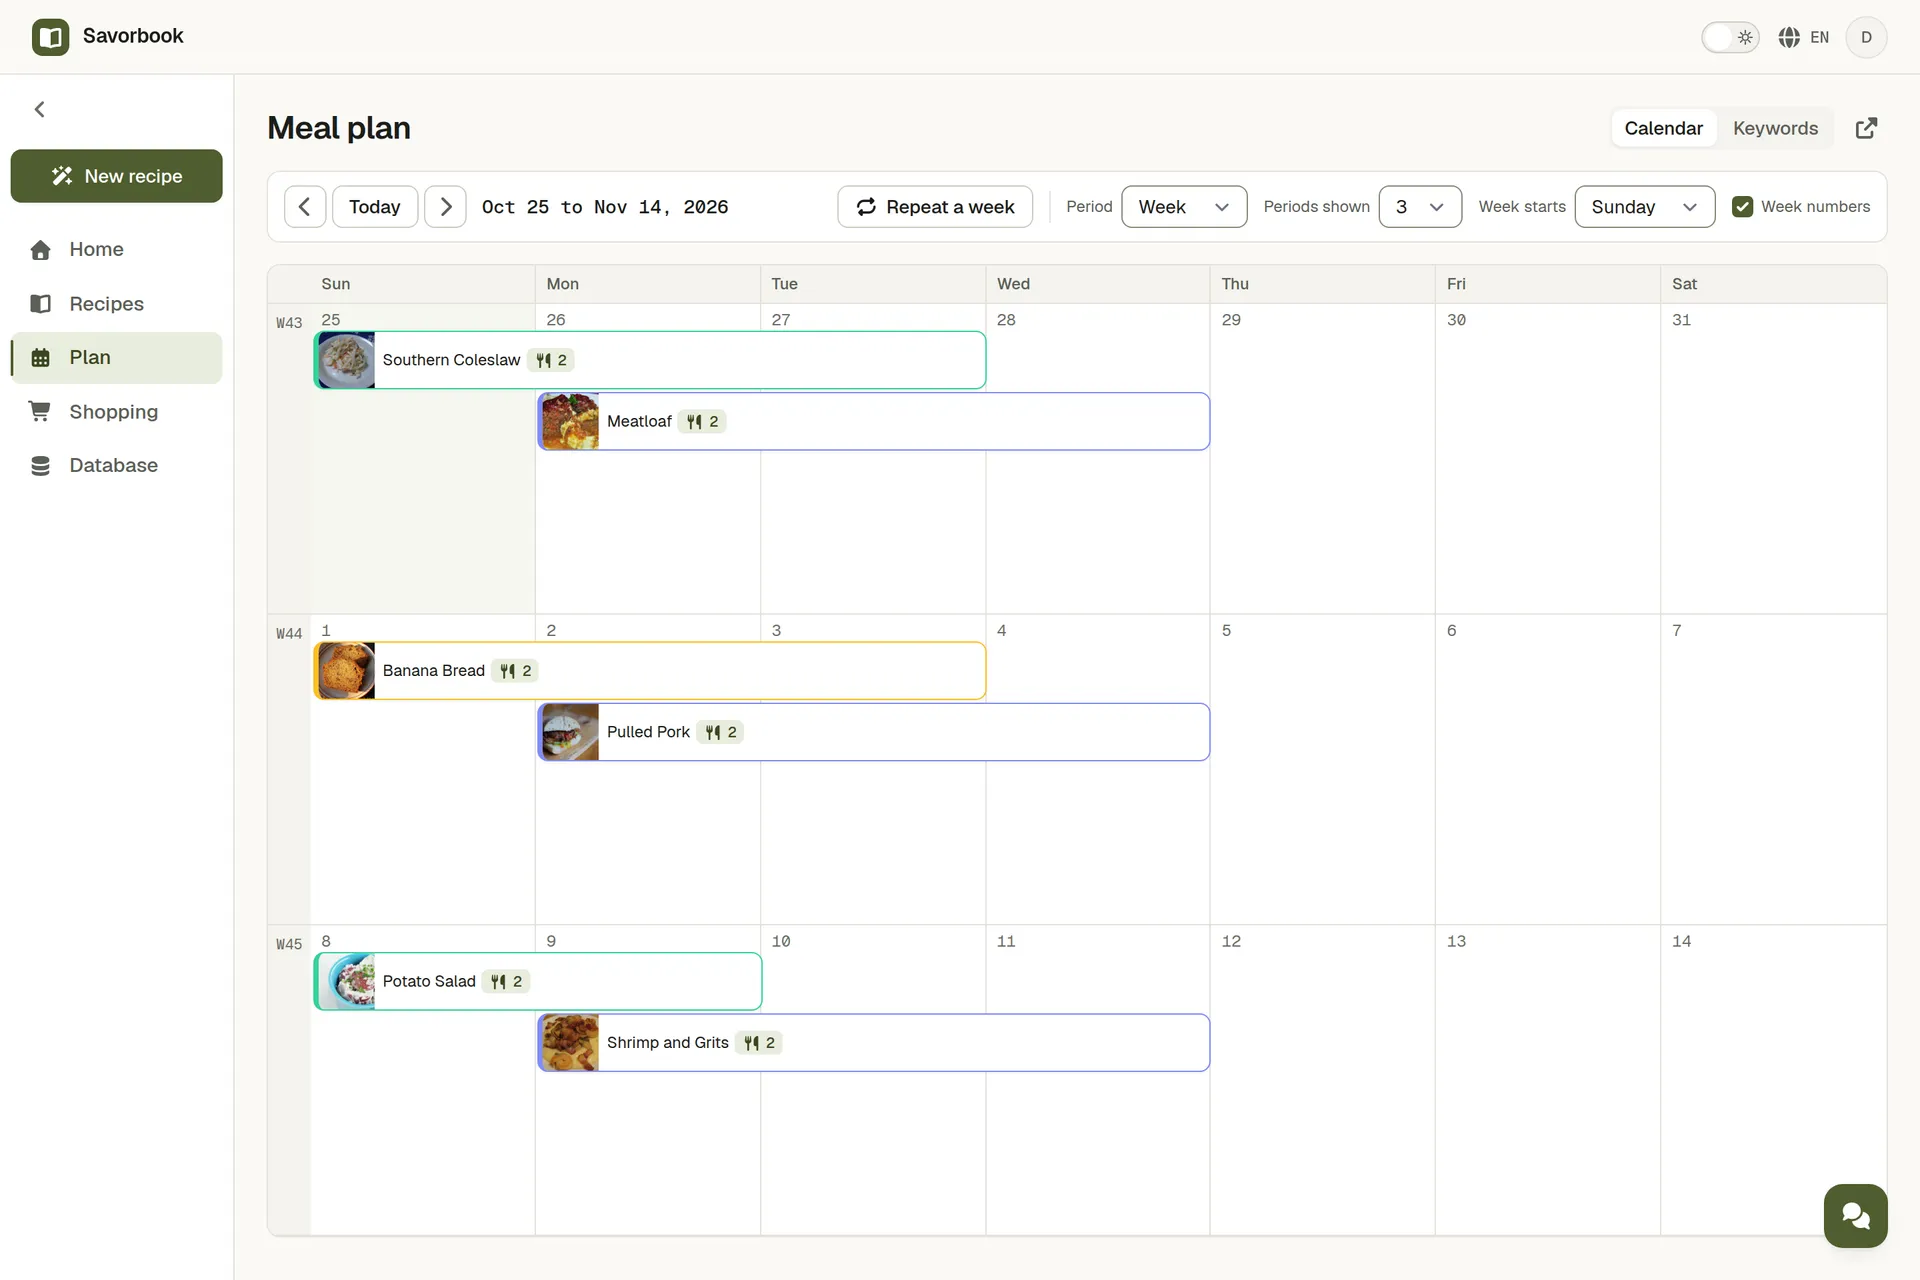
Task: Click the Potato Salad thumbnail image
Action: click(346, 982)
